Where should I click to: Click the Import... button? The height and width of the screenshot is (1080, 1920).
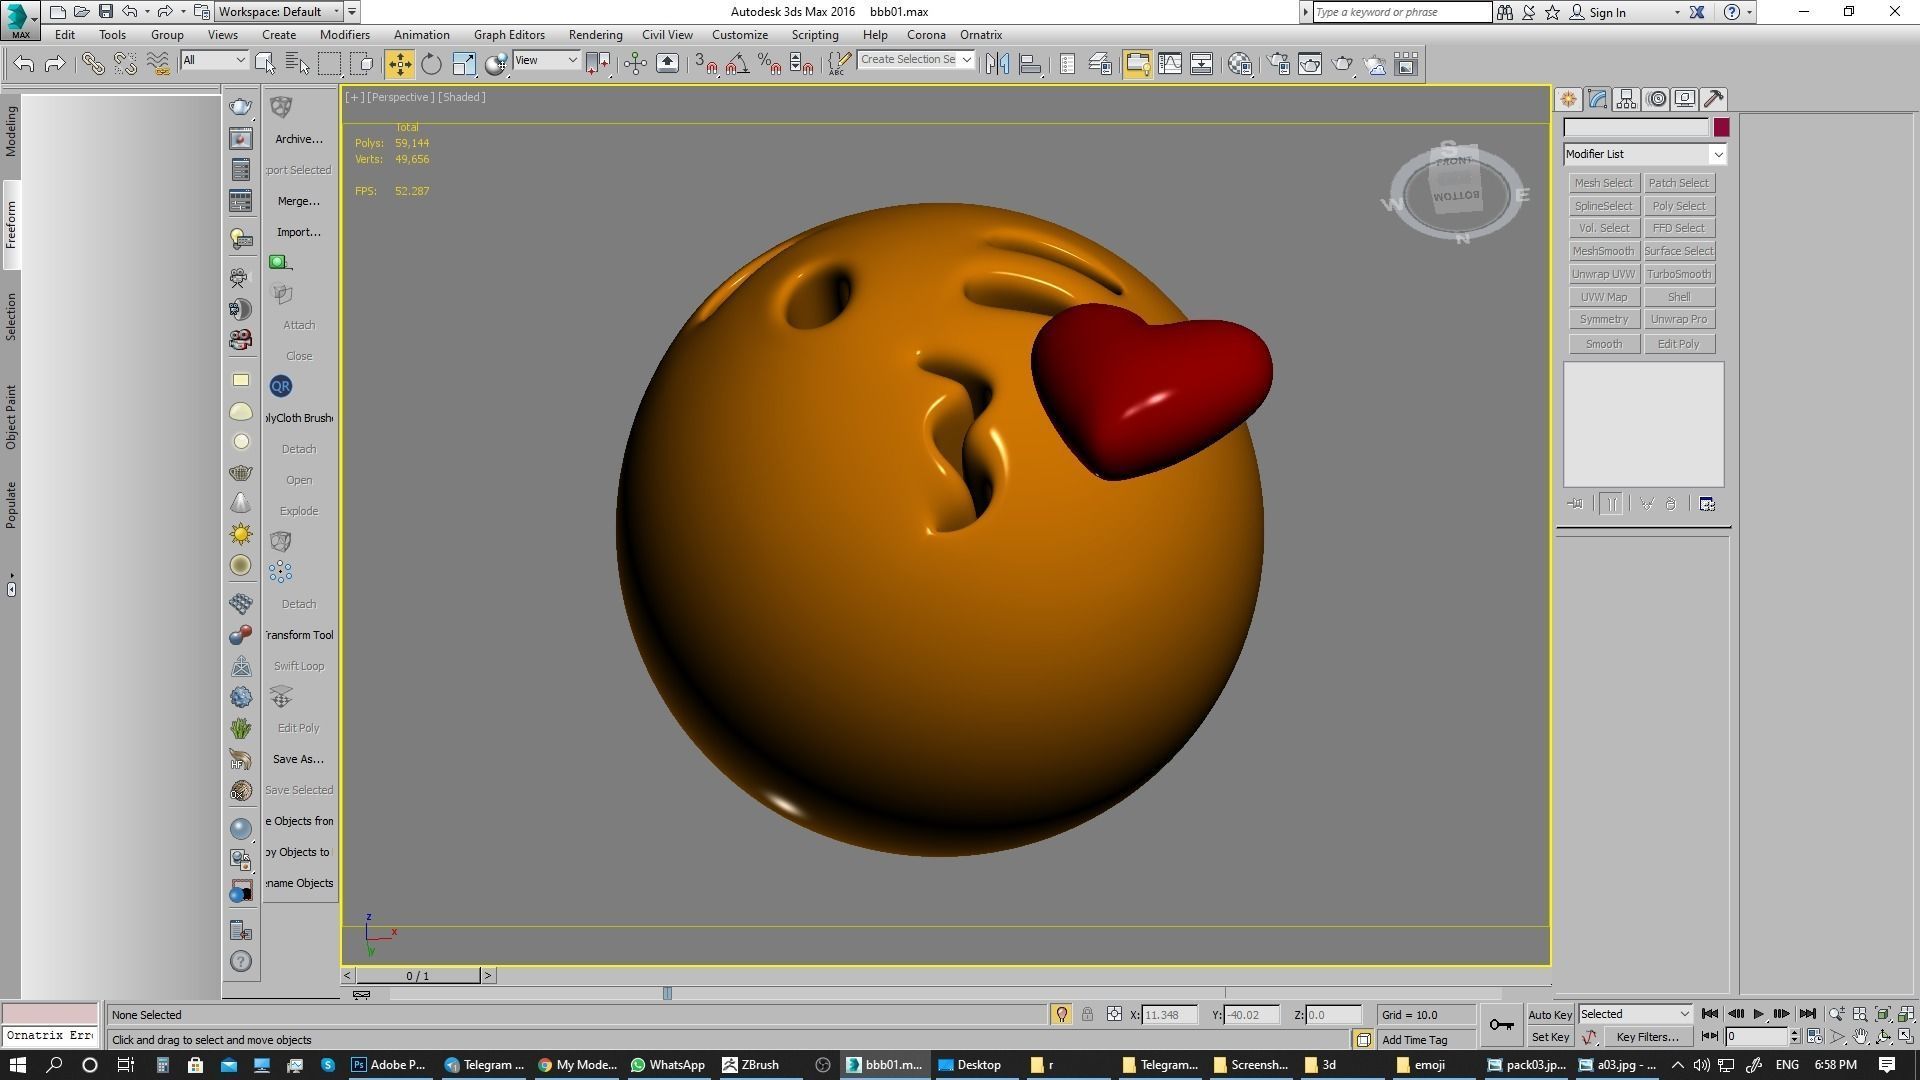click(x=298, y=232)
